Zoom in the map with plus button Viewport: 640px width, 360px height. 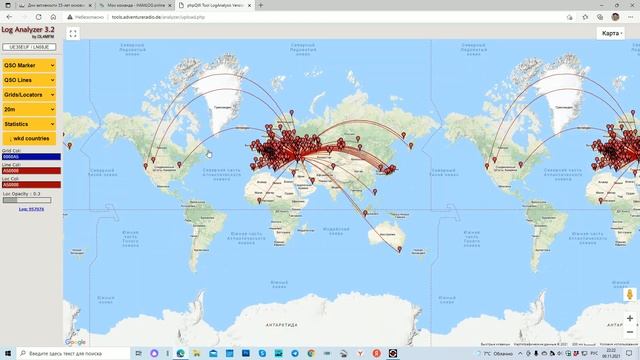point(630,318)
